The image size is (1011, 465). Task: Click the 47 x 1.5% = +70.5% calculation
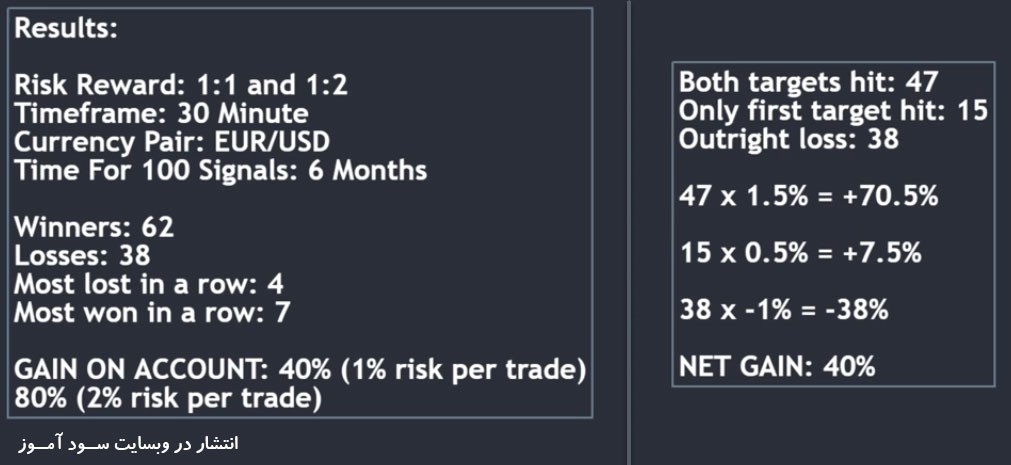point(808,196)
